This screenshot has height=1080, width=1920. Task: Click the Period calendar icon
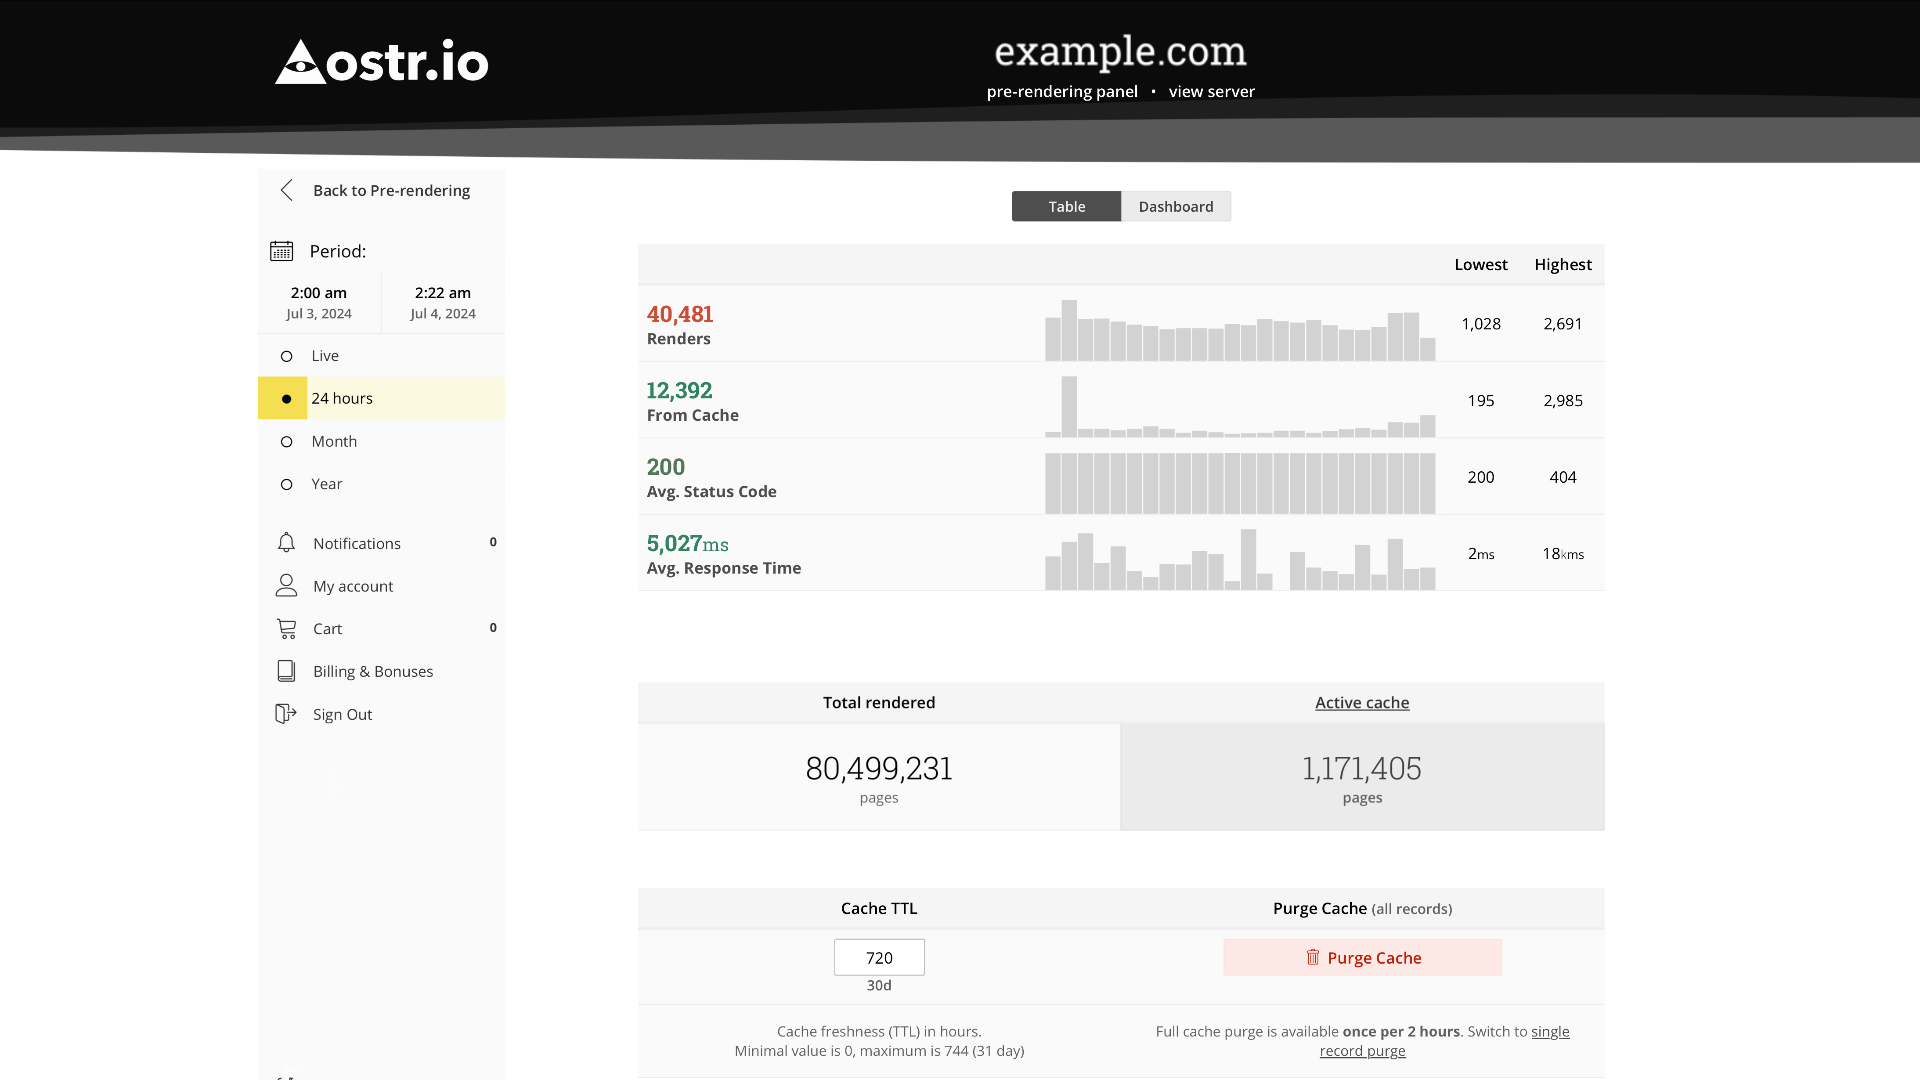[x=282, y=251]
